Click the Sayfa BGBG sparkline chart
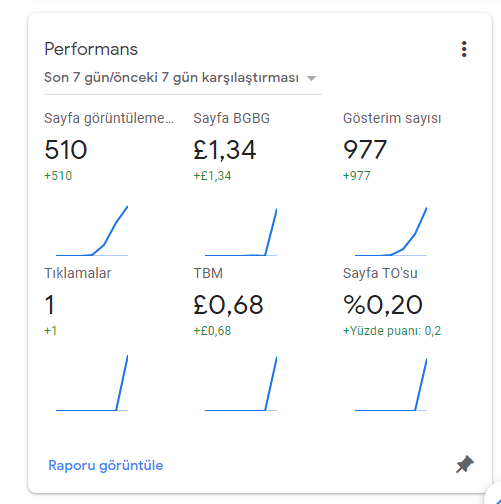501x504 pixels. click(x=241, y=232)
